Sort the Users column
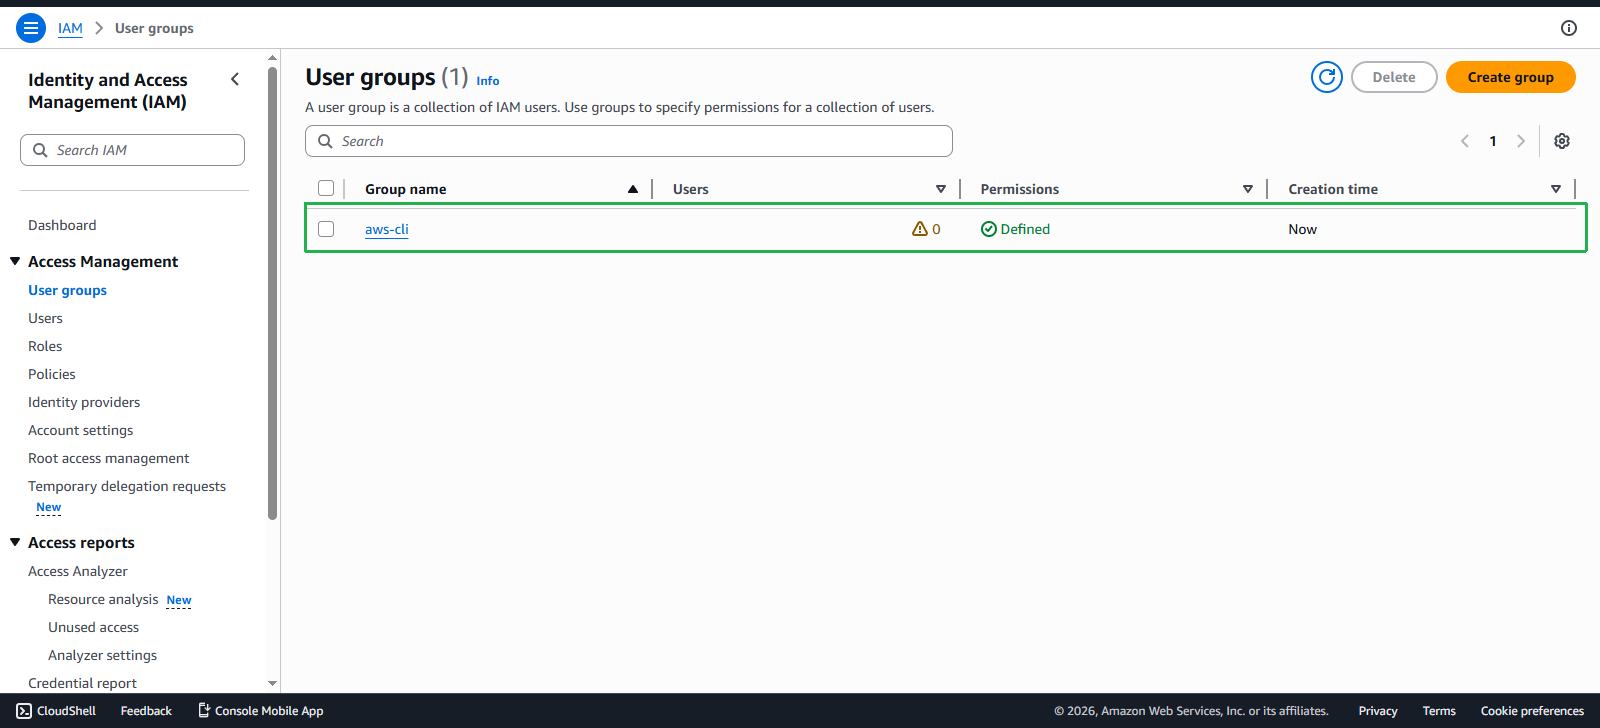This screenshot has width=1600, height=728. coord(941,189)
